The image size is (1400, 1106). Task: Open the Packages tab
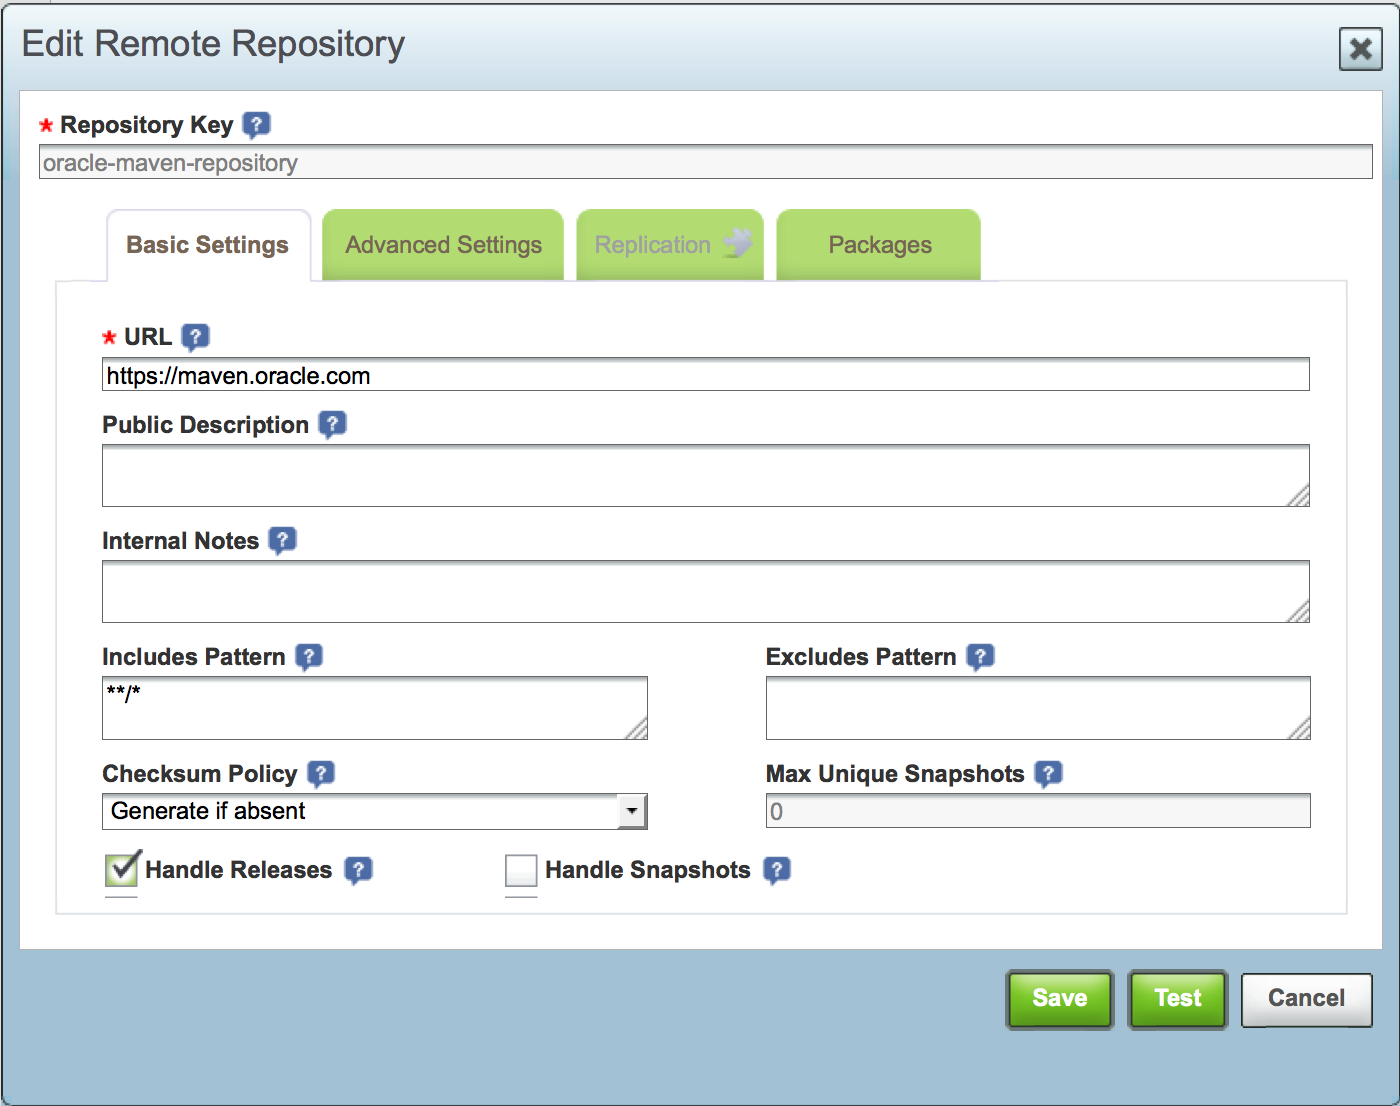tap(879, 245)
